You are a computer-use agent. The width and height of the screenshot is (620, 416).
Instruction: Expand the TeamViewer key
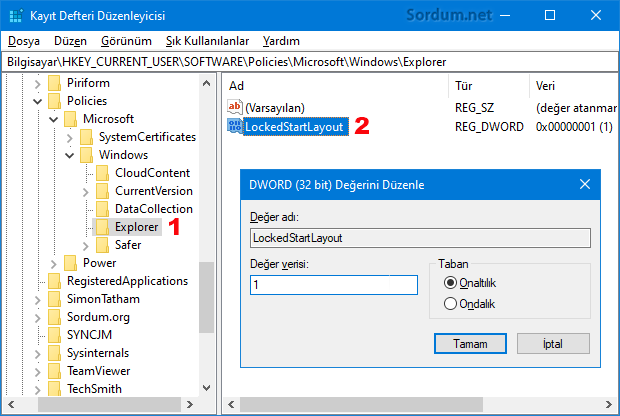[38, 372]
